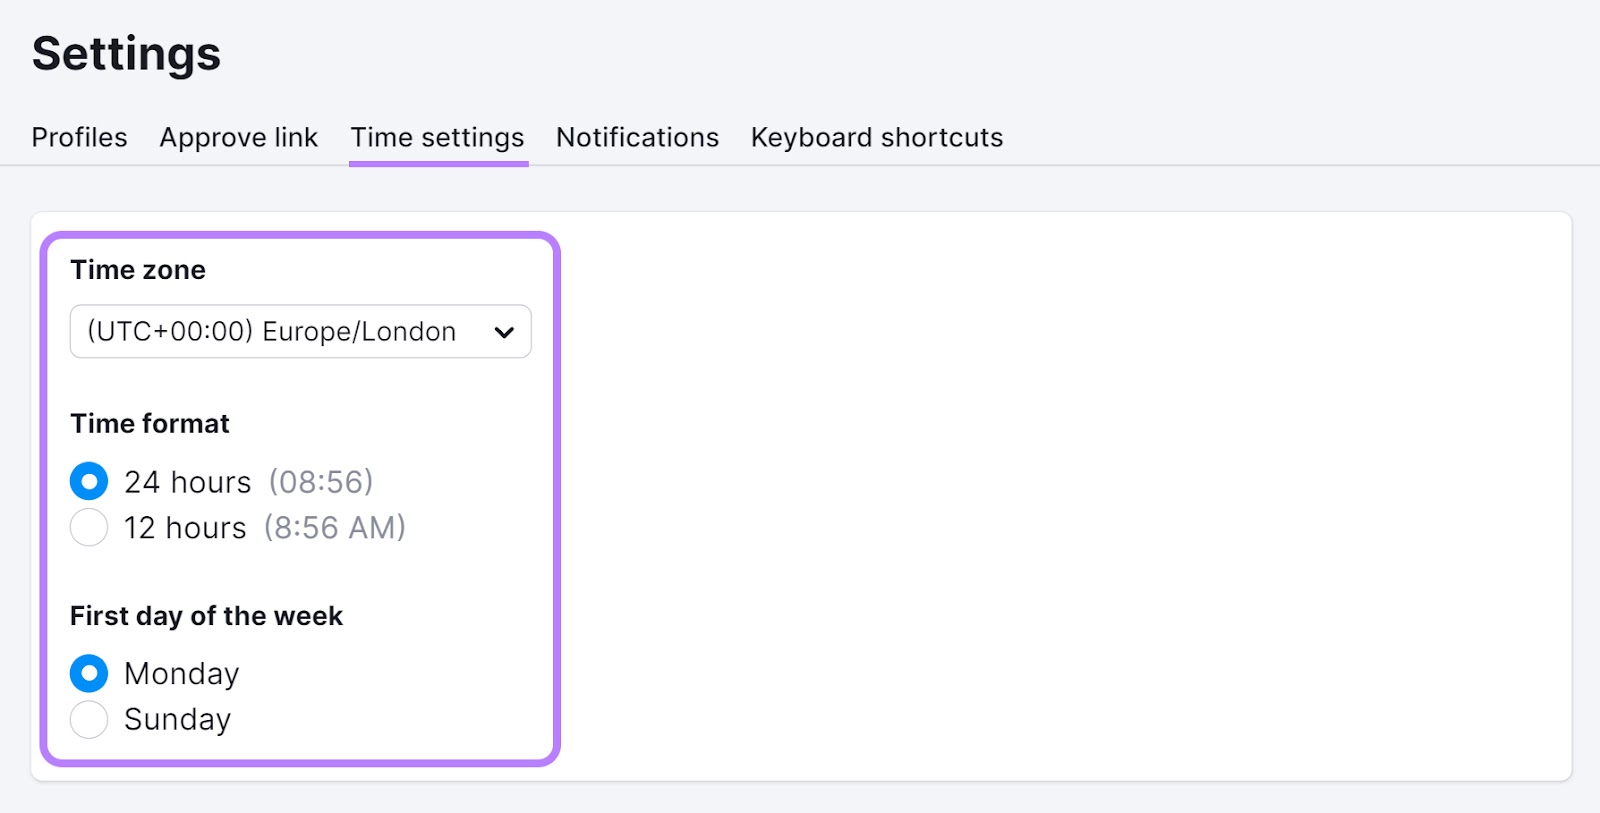1600x813 pixels.
Task: Select the Time settings tab
Action: 437,137
